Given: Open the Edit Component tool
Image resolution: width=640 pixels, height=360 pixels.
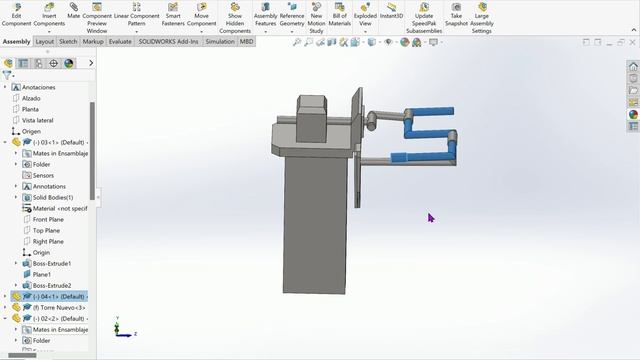Looking at the screenshot, I should point(16,15).
